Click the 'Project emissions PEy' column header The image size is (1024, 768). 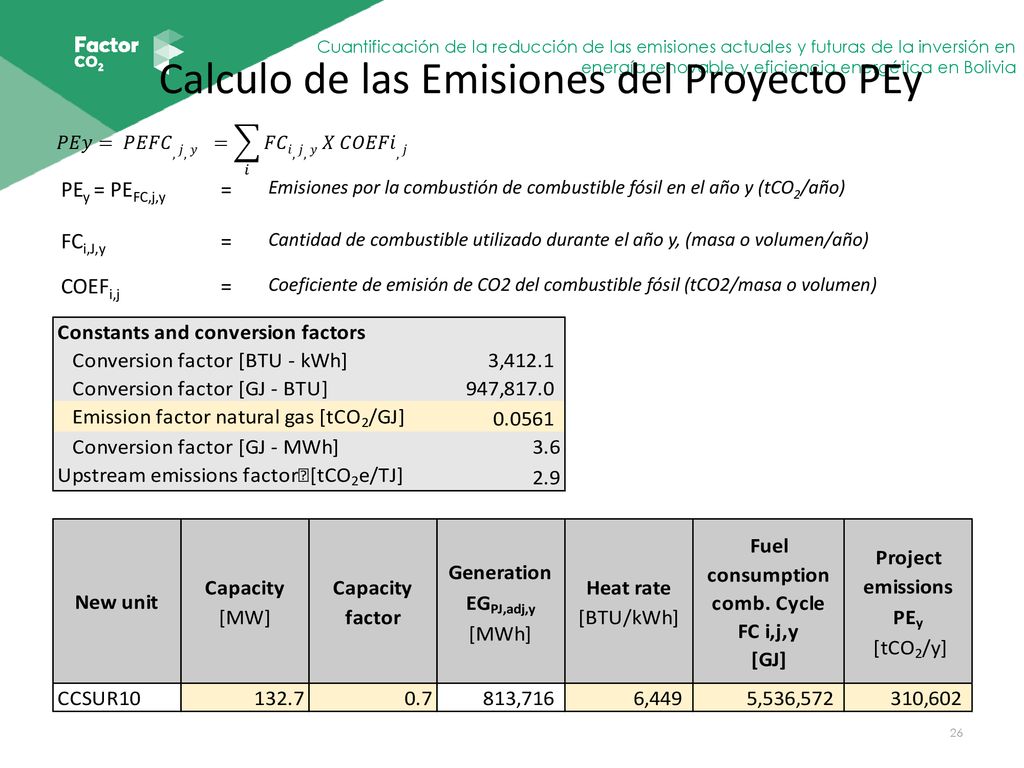pos(908,602)
